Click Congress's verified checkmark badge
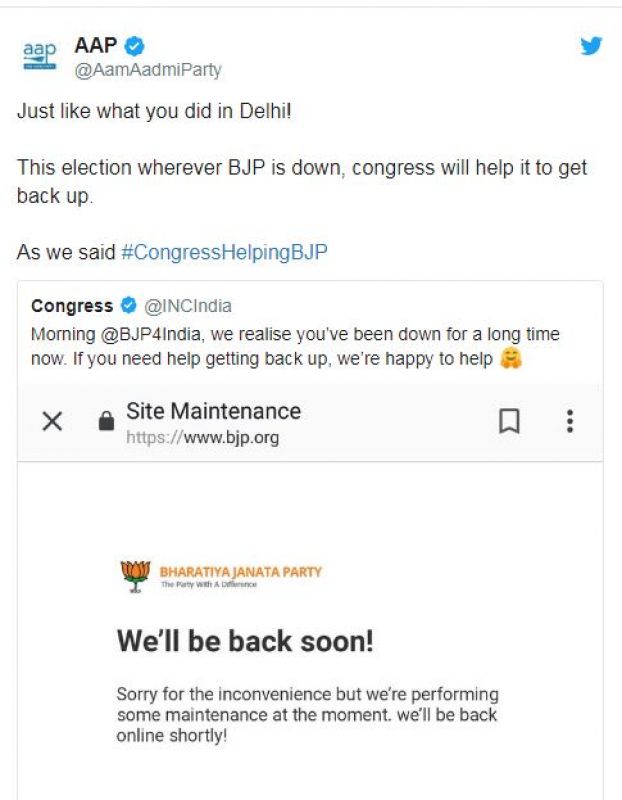Image resolution: width=622 pixels, height=800 pixels. pyautogui.click(x=127, y=306)
